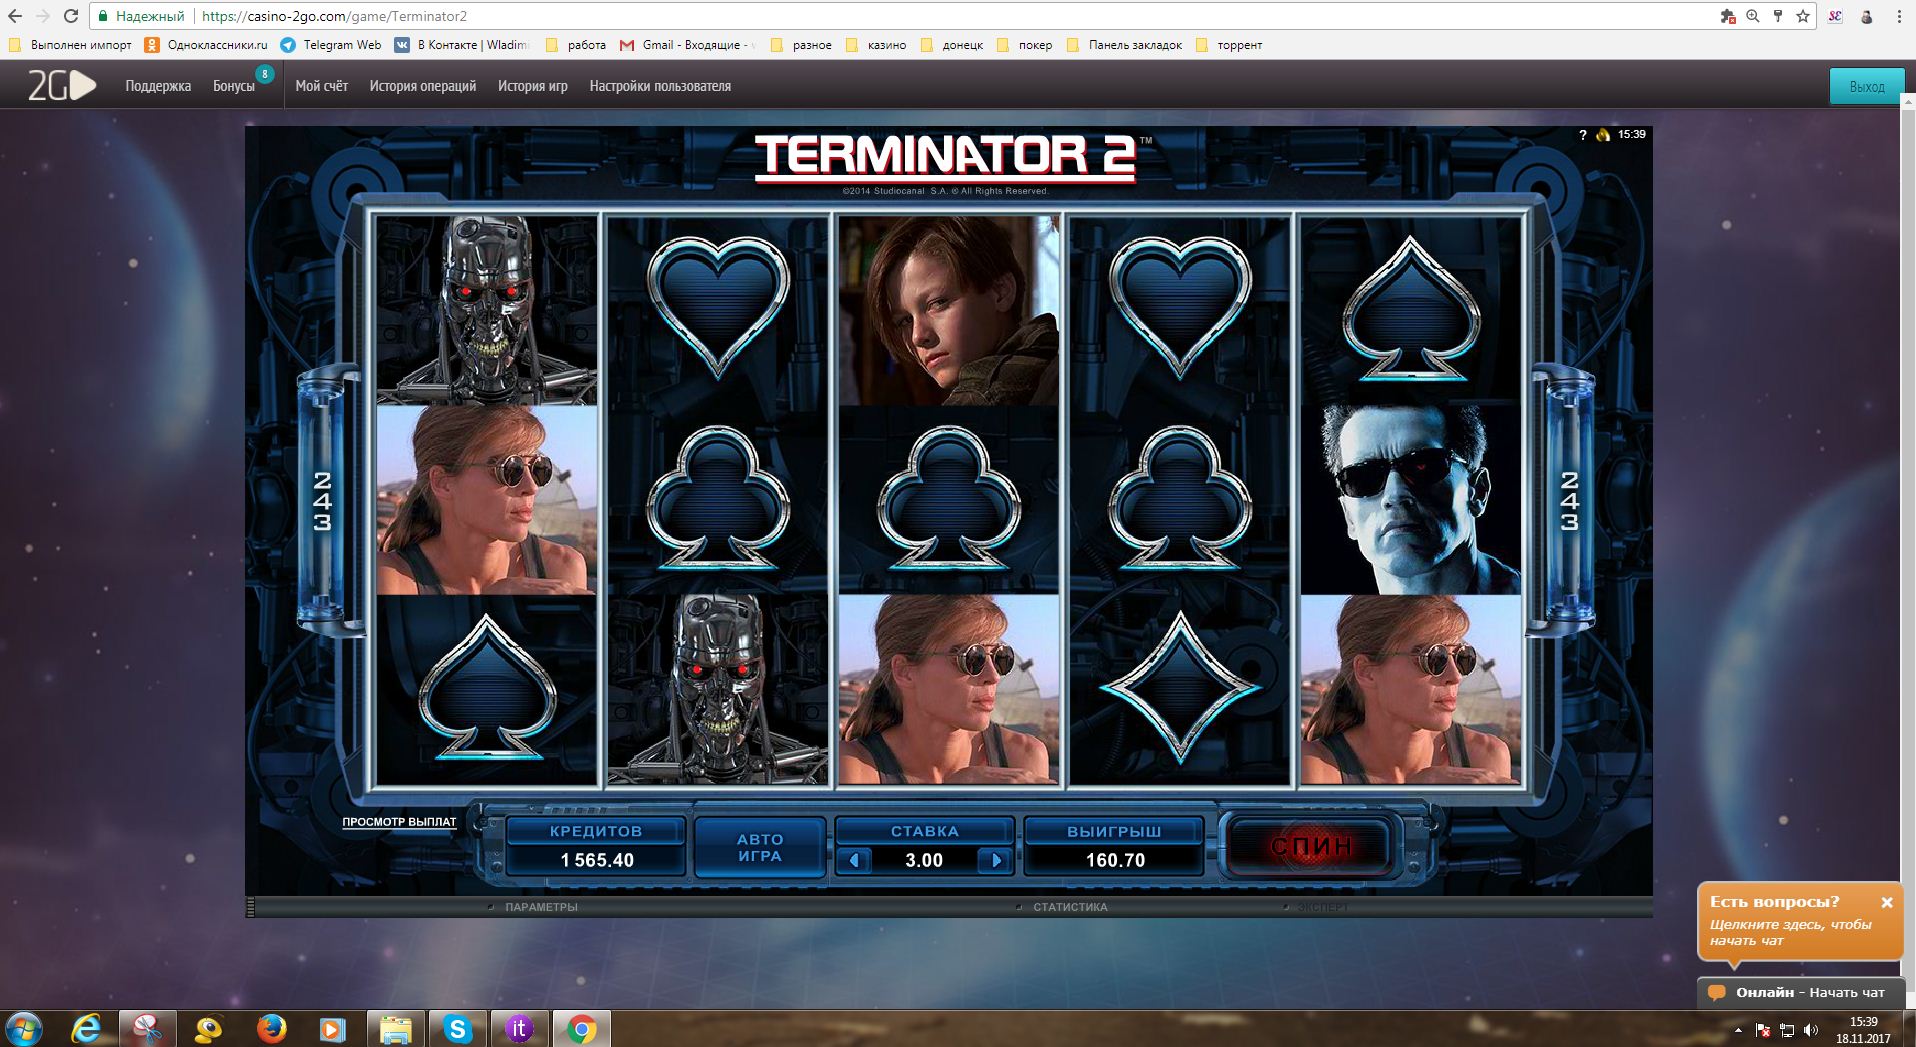
Task: Open File Explorer from the taskbar
Action: click(x=395, y=1029)
